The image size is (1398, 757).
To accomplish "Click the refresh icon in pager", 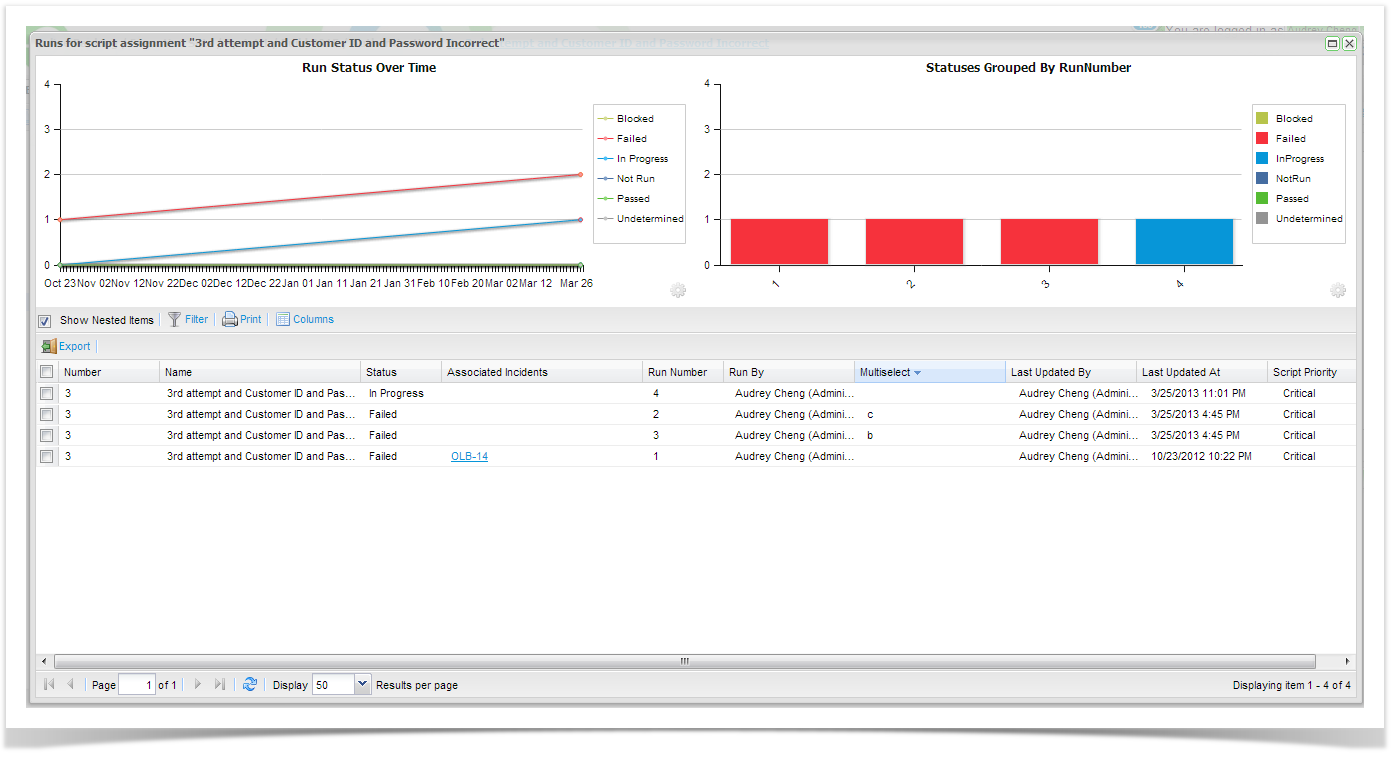I will pyautogui.click(x=250, y=685).
